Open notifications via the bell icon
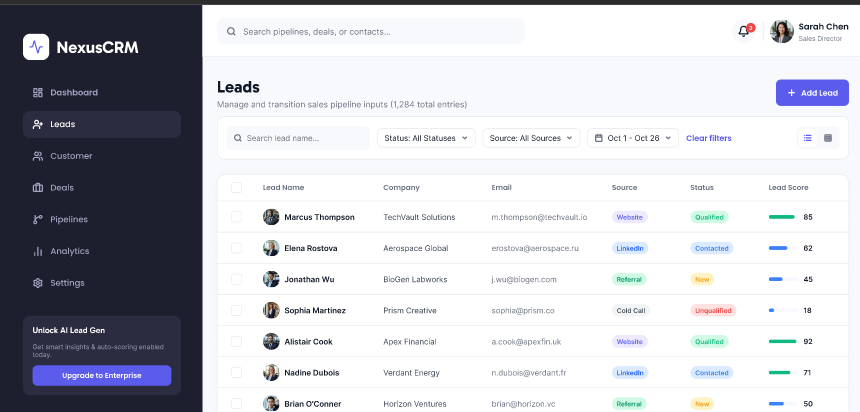This screenshot has height=412, width=860. [744, 31]
